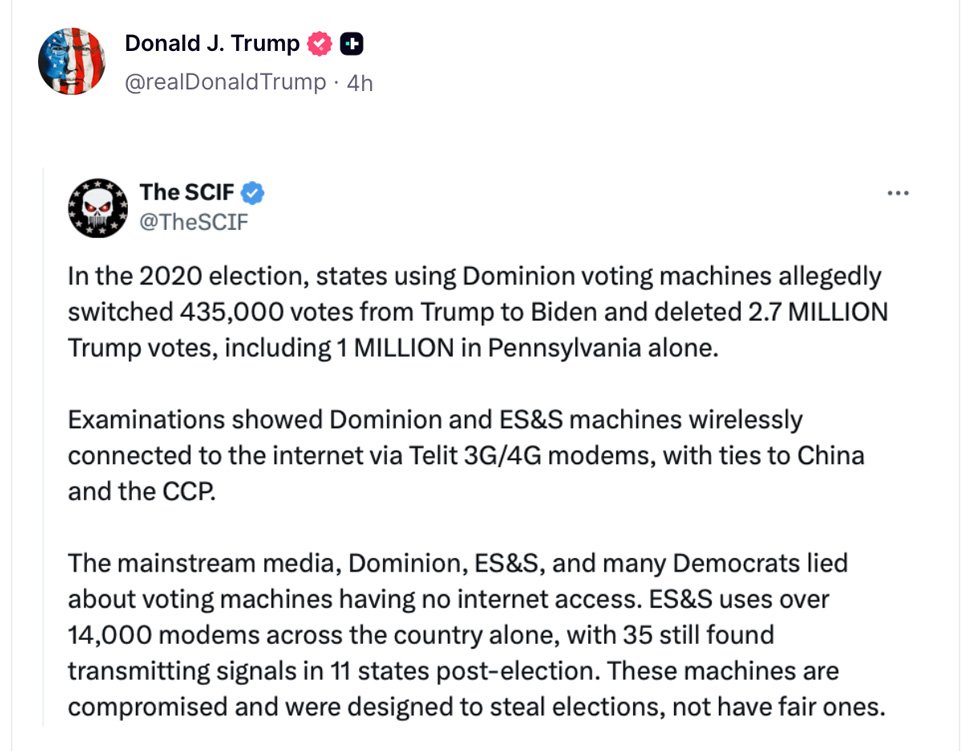980x751 pixels.
Task: Click the paragraph starting 'The mainstream media'
Action: tap(476, 635)
